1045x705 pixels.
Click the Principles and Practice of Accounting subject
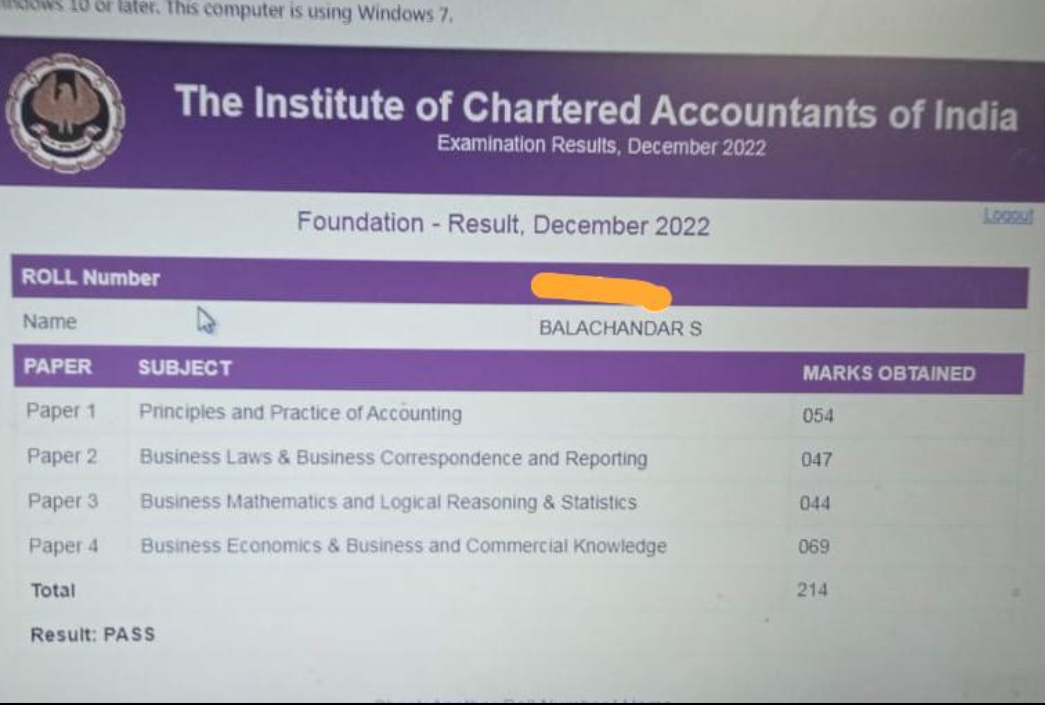[x=300, y=413]
